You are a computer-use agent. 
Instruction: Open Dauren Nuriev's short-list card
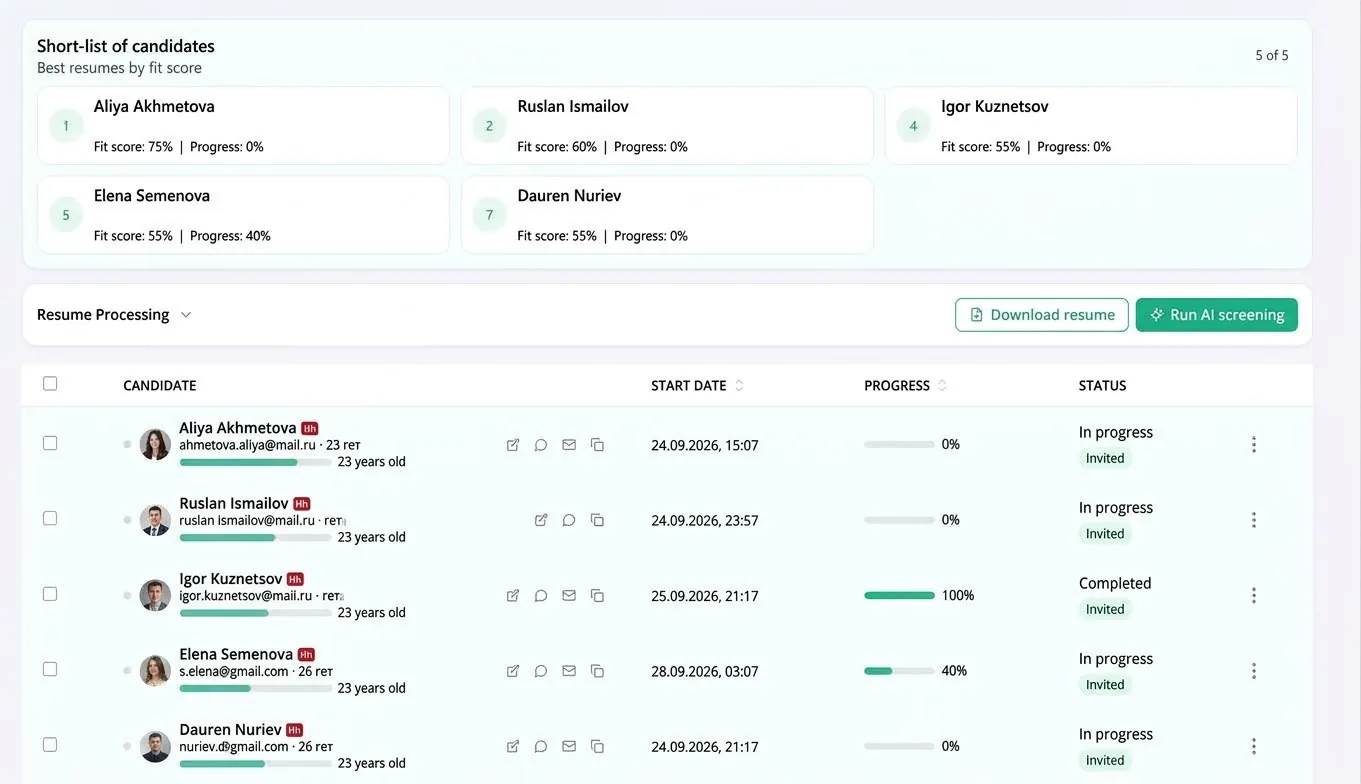(667, 215)
